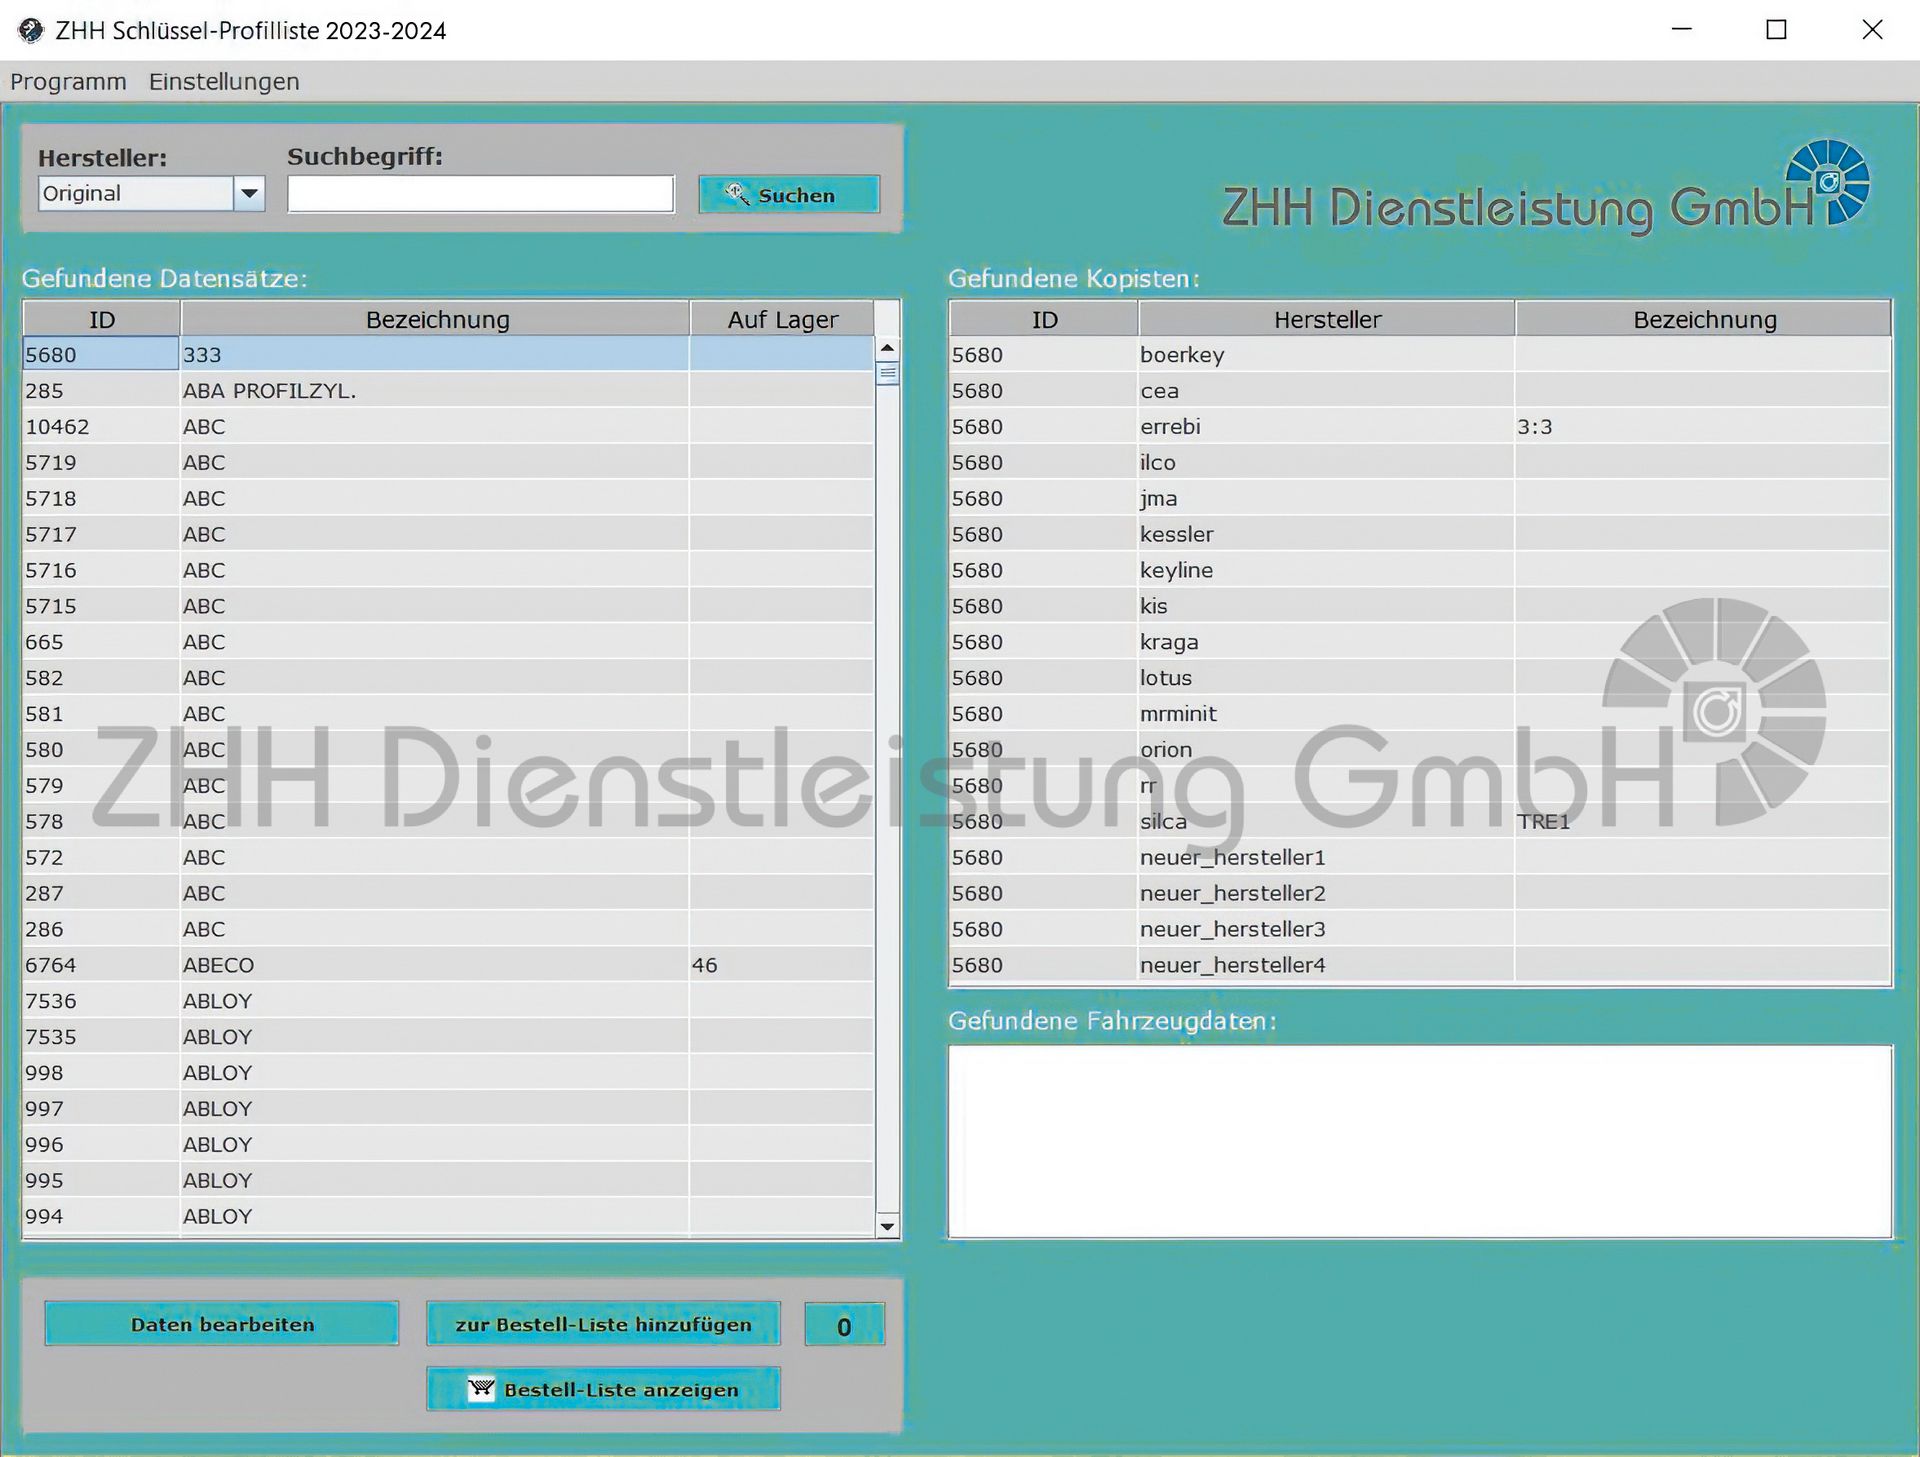This screenshot has width=1920, height=1457.
Task: Select ABC row with ID 286
Action: click(x=449, y=930)
